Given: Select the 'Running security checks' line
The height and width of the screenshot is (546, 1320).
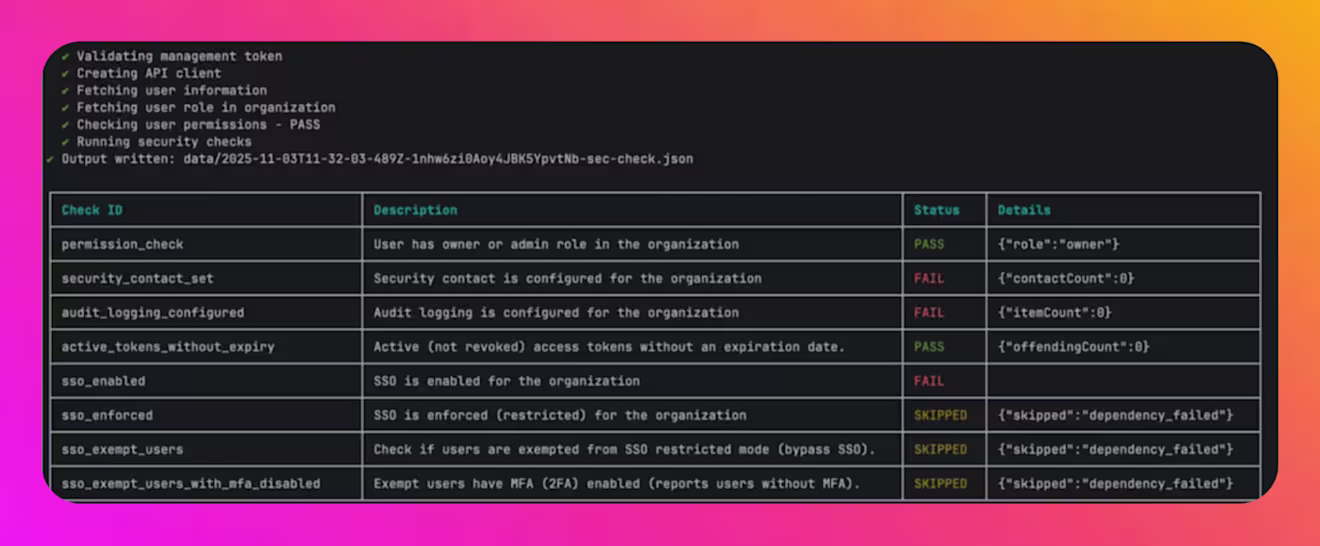Looking at the screenshot, I should [x=156, y=141].
